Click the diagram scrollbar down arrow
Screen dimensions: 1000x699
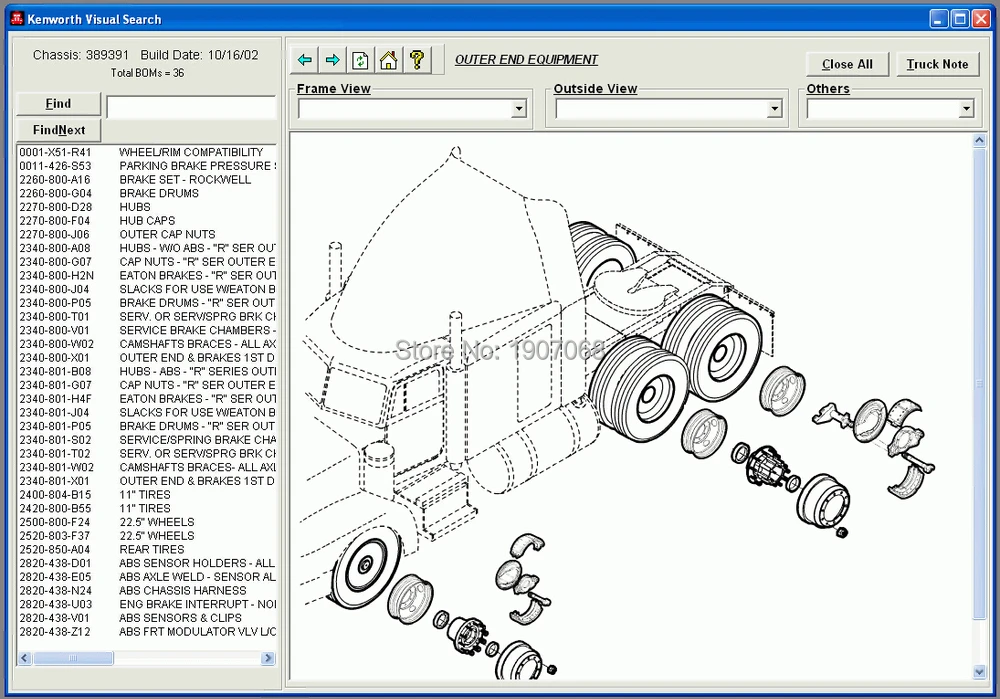click(980, 672)
